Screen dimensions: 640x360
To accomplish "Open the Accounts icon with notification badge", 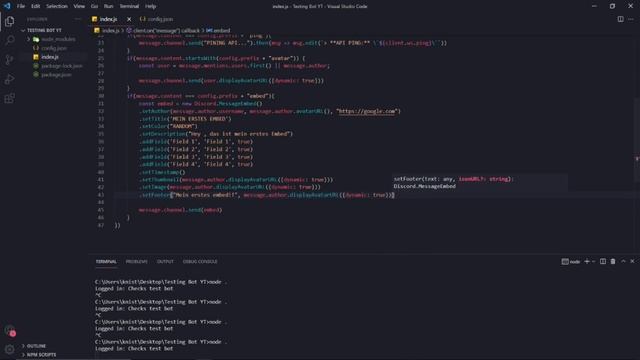I will [x=9, y=331].
